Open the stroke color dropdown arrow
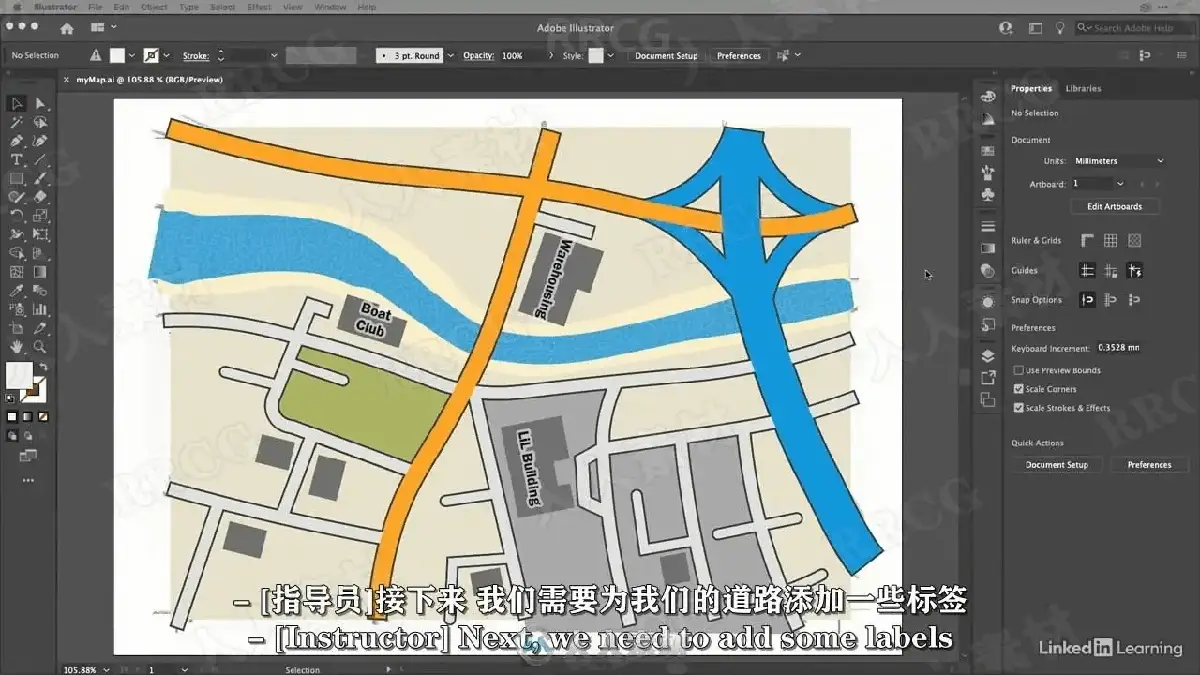Viewport: 1200px width, 675px height. pyautogui.click(x=165, y=56)
